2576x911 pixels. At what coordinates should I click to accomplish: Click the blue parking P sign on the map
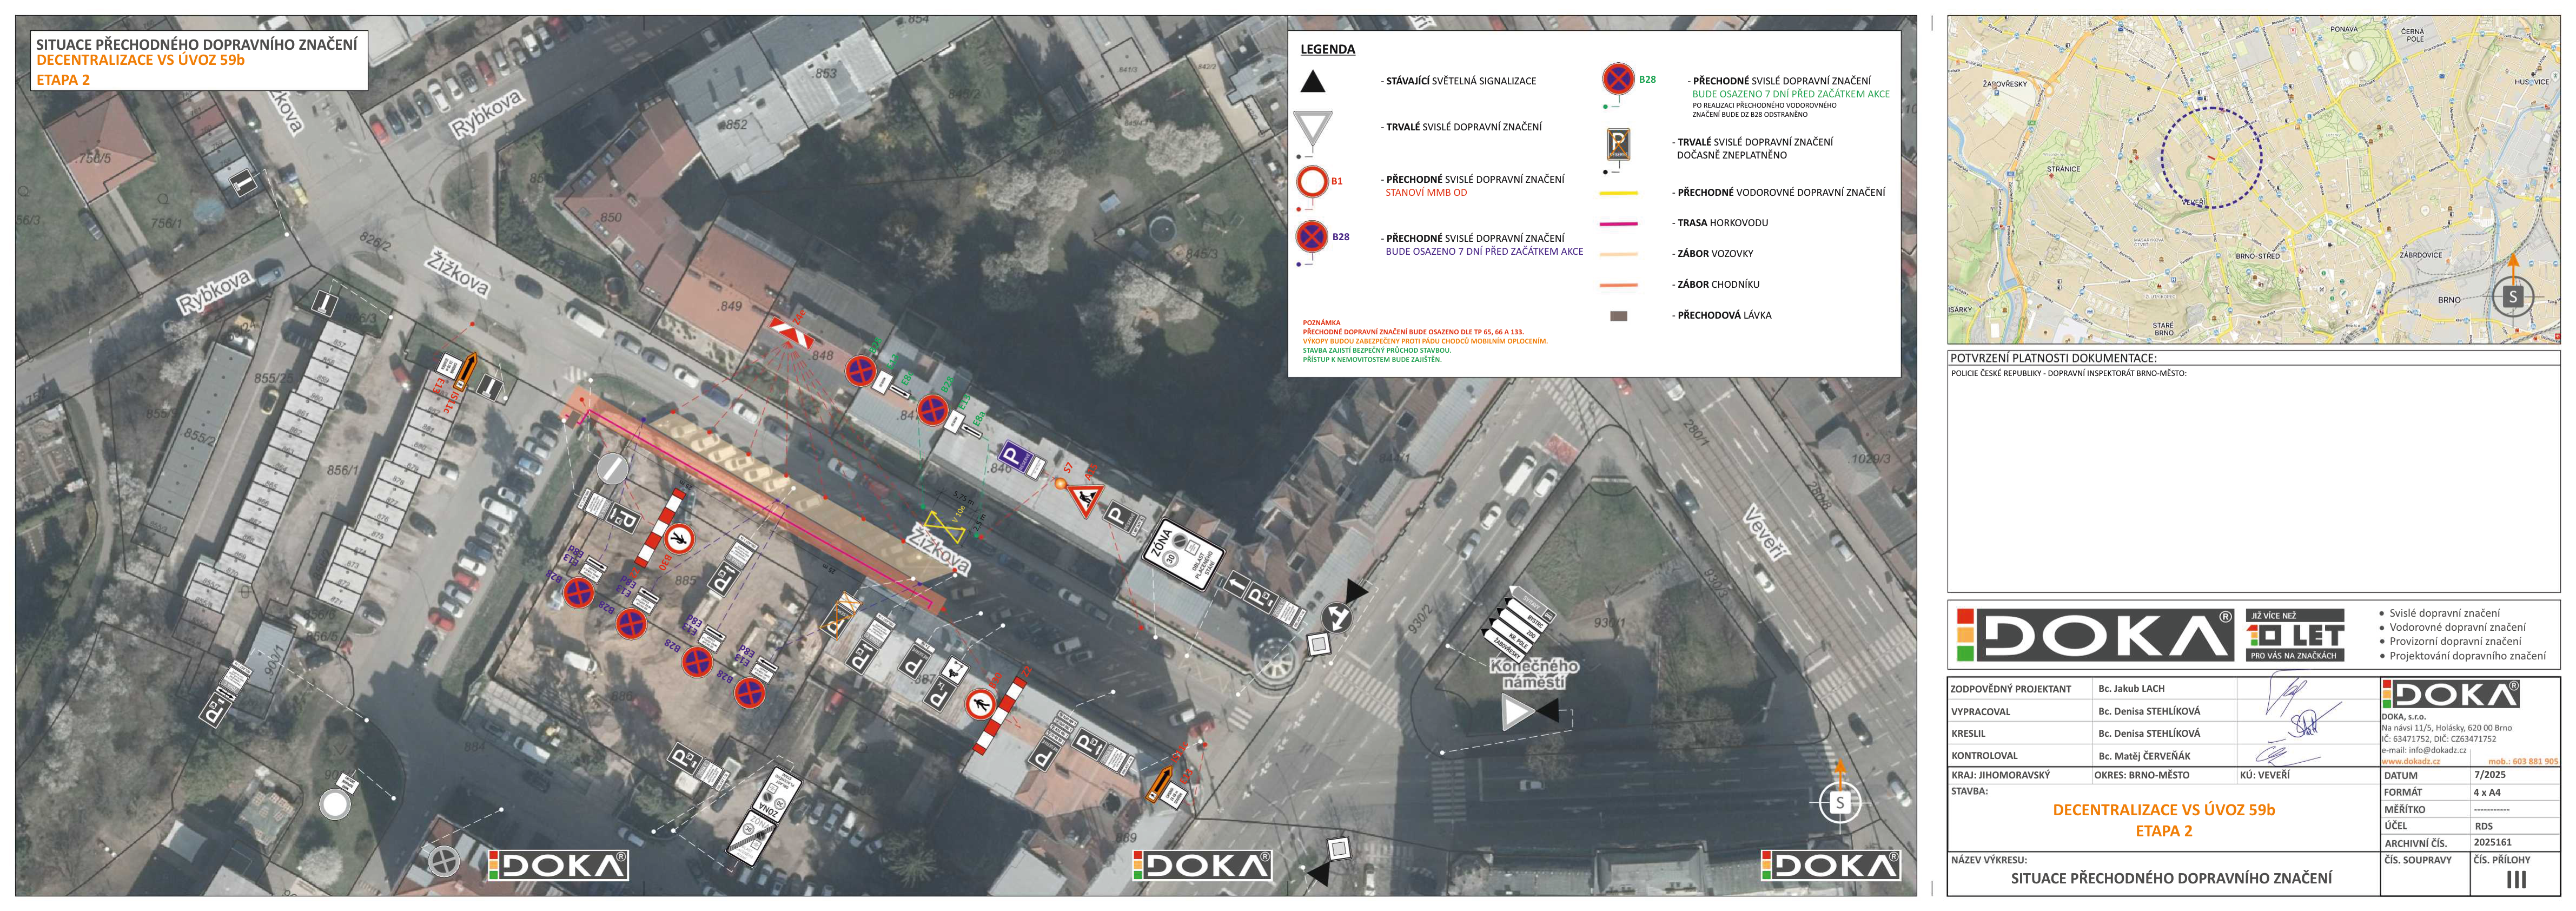1015,457
